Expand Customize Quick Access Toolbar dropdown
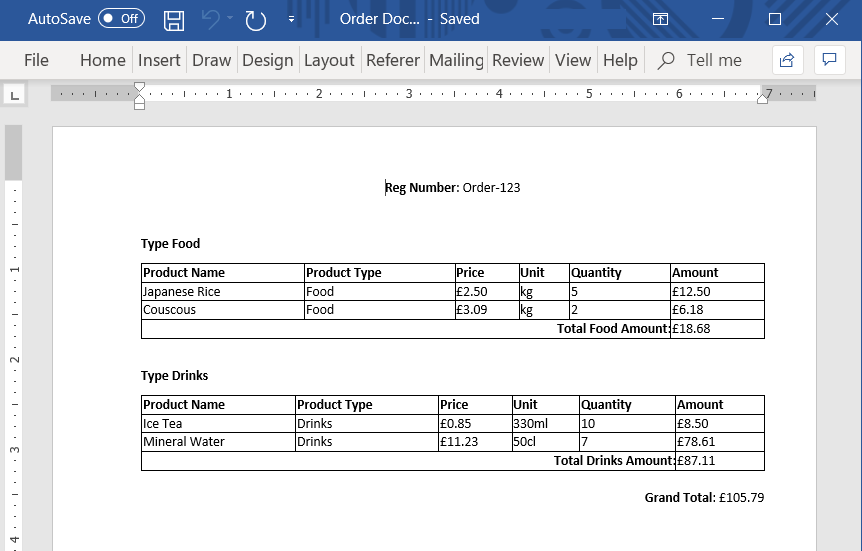Screen dimensions: 862x551 point(291,19)
